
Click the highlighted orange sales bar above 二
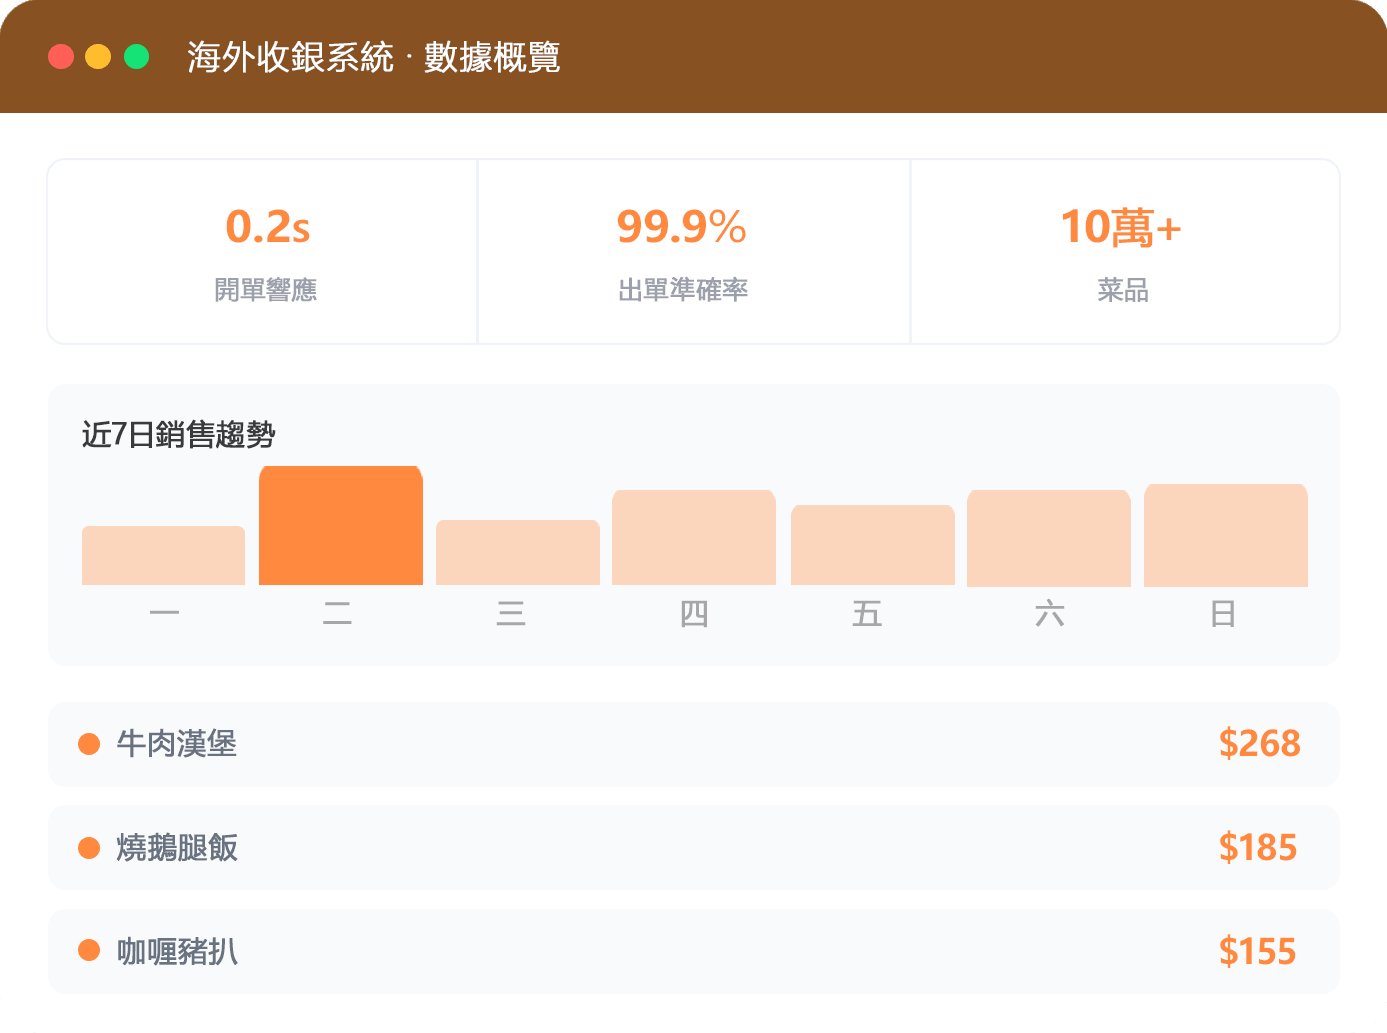[x=341, y=525]
